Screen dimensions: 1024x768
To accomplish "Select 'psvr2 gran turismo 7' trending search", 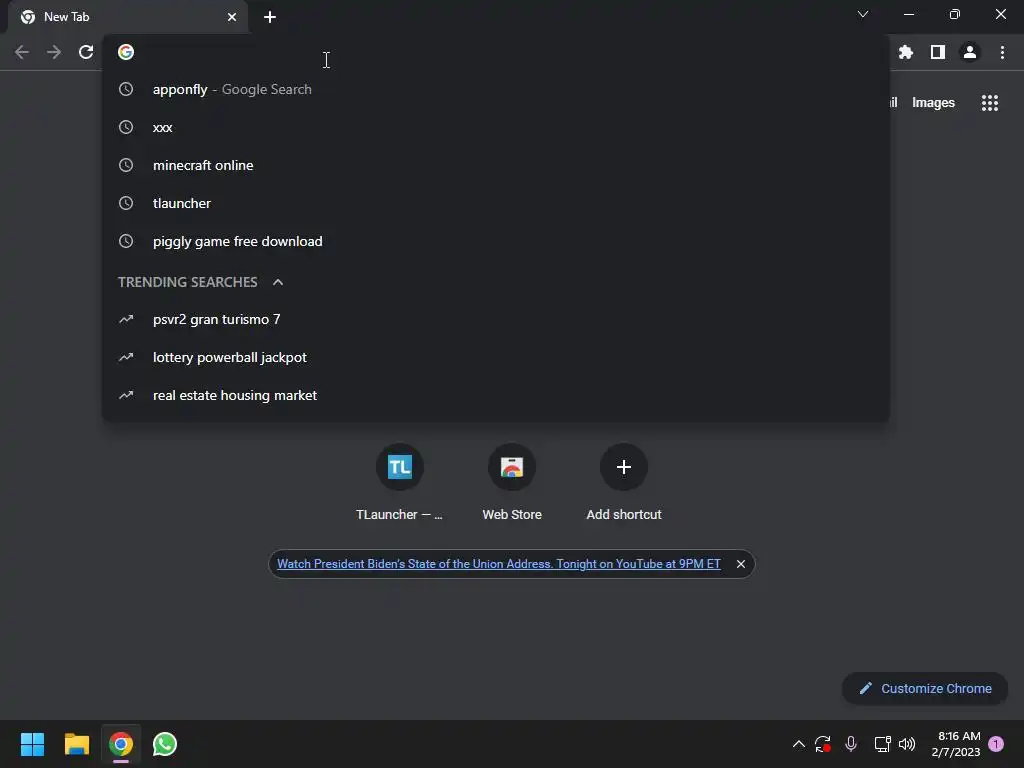I will click(x=496, y=319).
